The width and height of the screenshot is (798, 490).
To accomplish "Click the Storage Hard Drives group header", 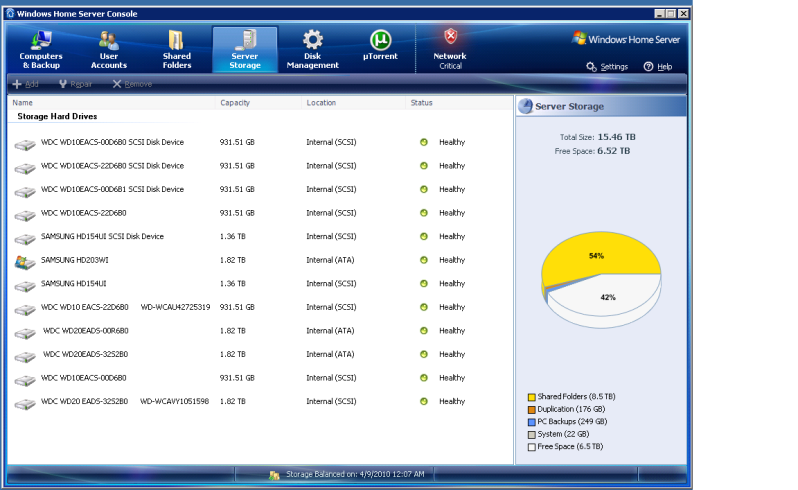I will pos(57,117).
